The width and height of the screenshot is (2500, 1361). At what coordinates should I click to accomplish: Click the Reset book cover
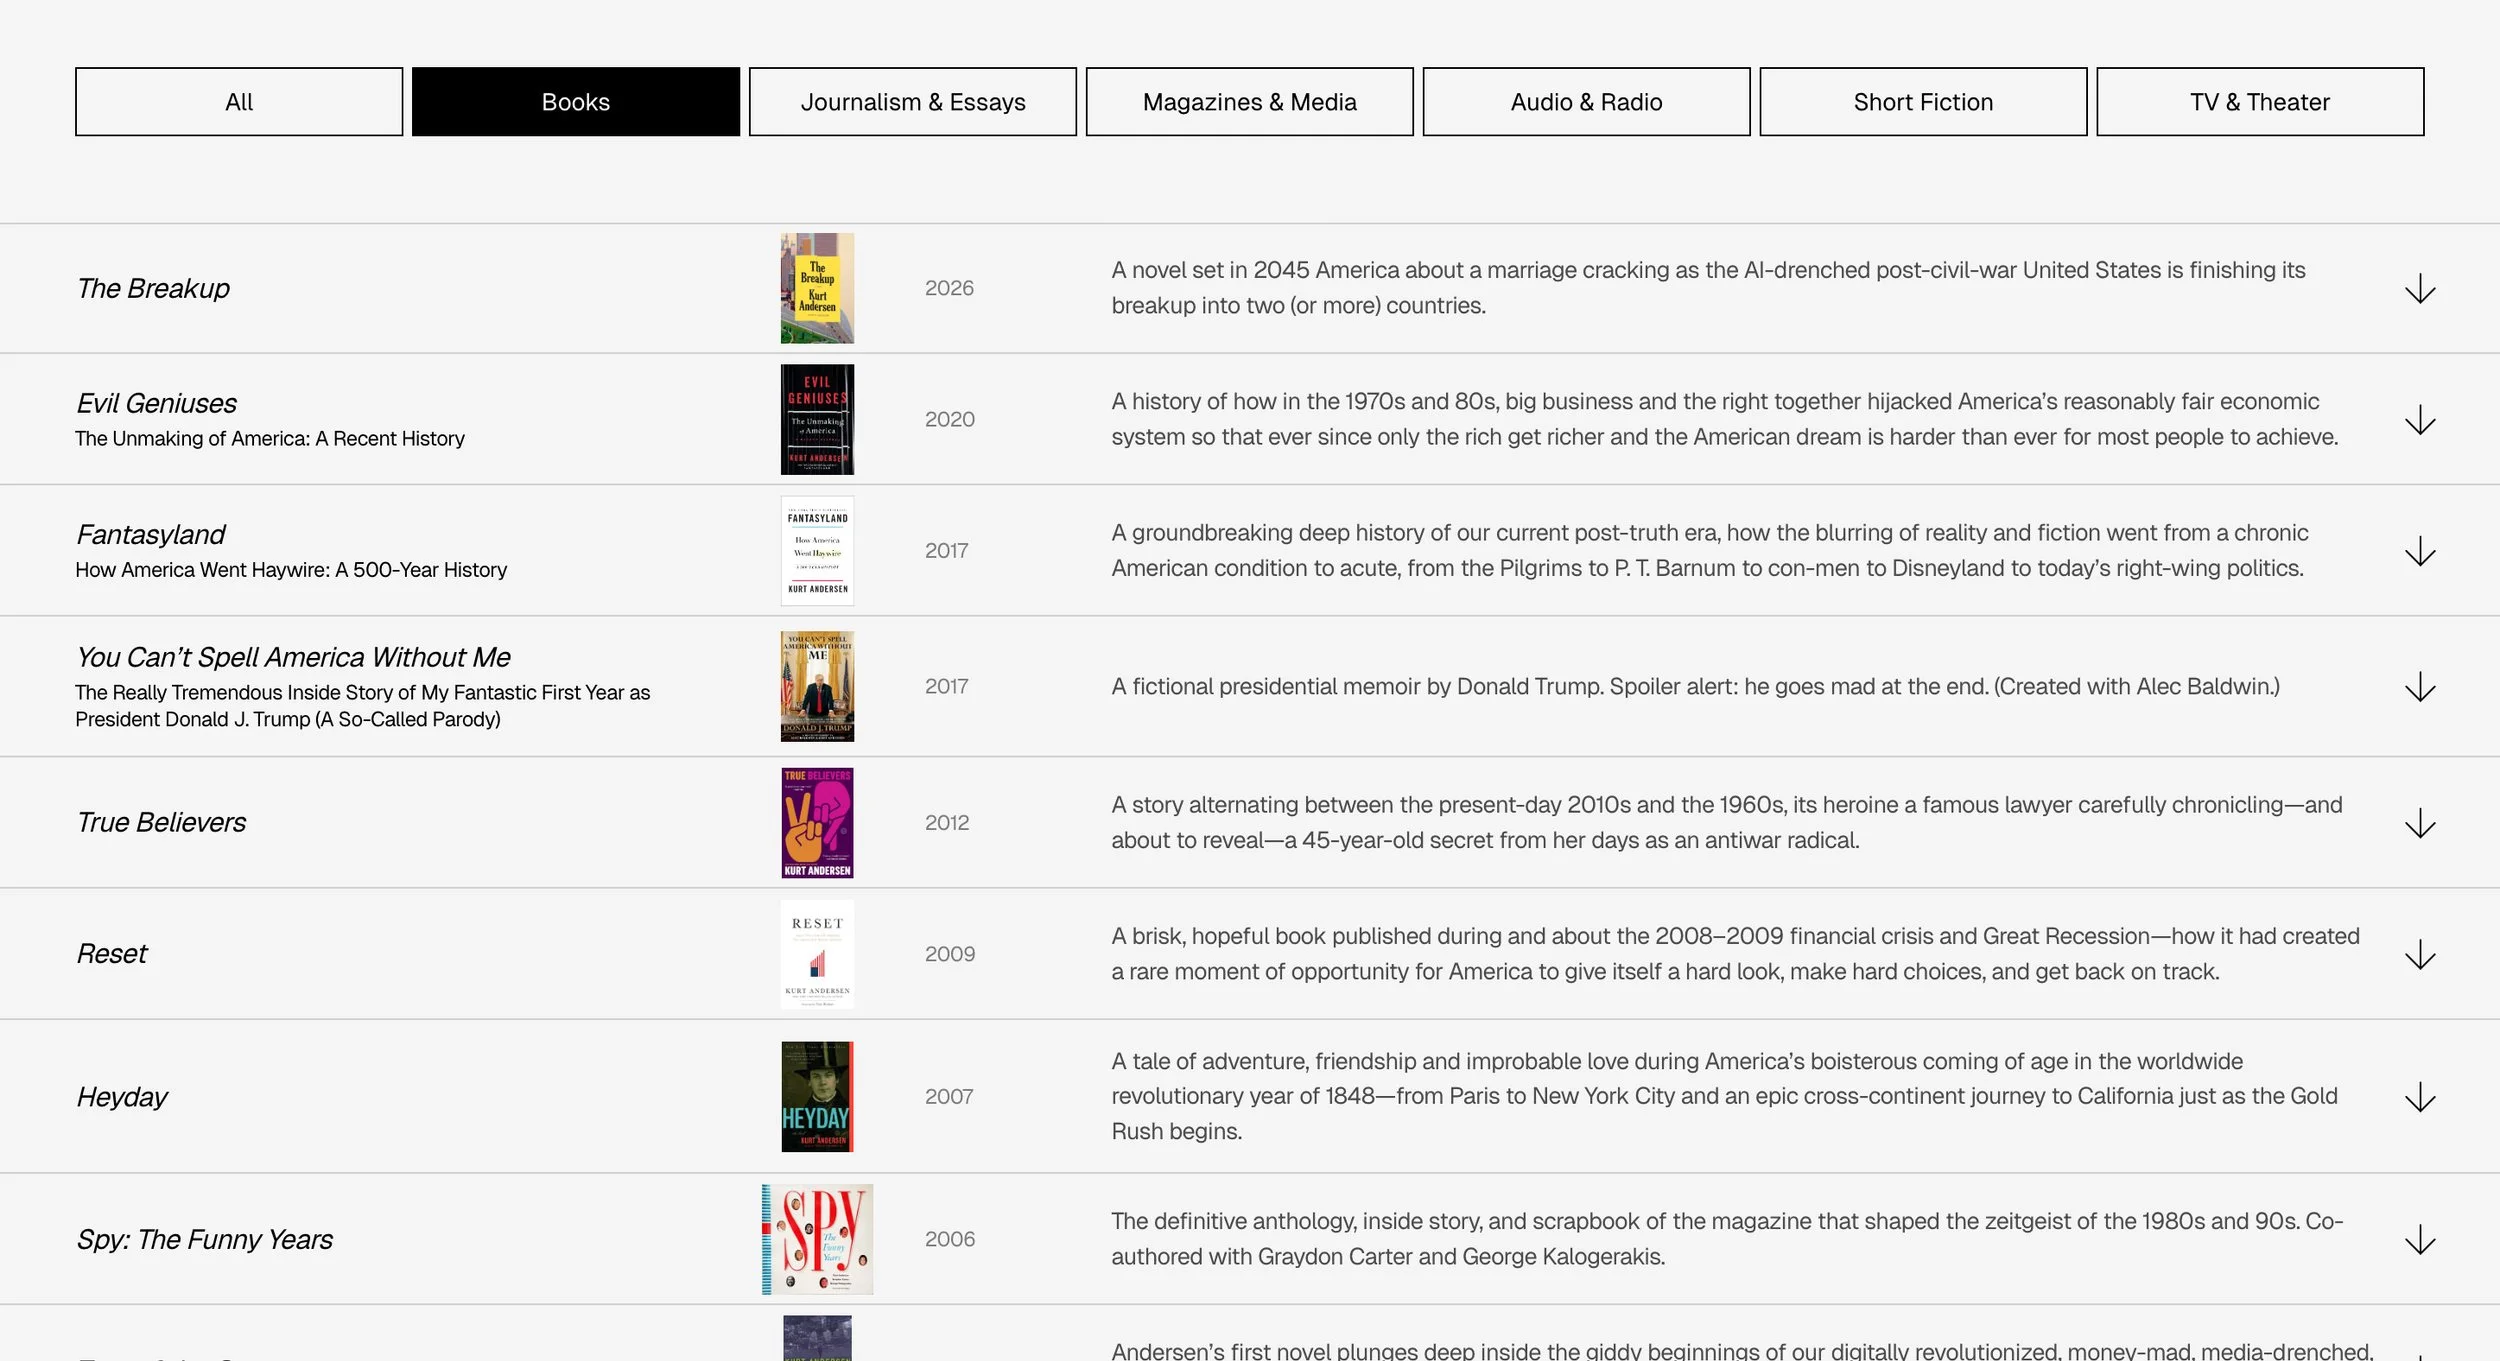coord(817,954)
